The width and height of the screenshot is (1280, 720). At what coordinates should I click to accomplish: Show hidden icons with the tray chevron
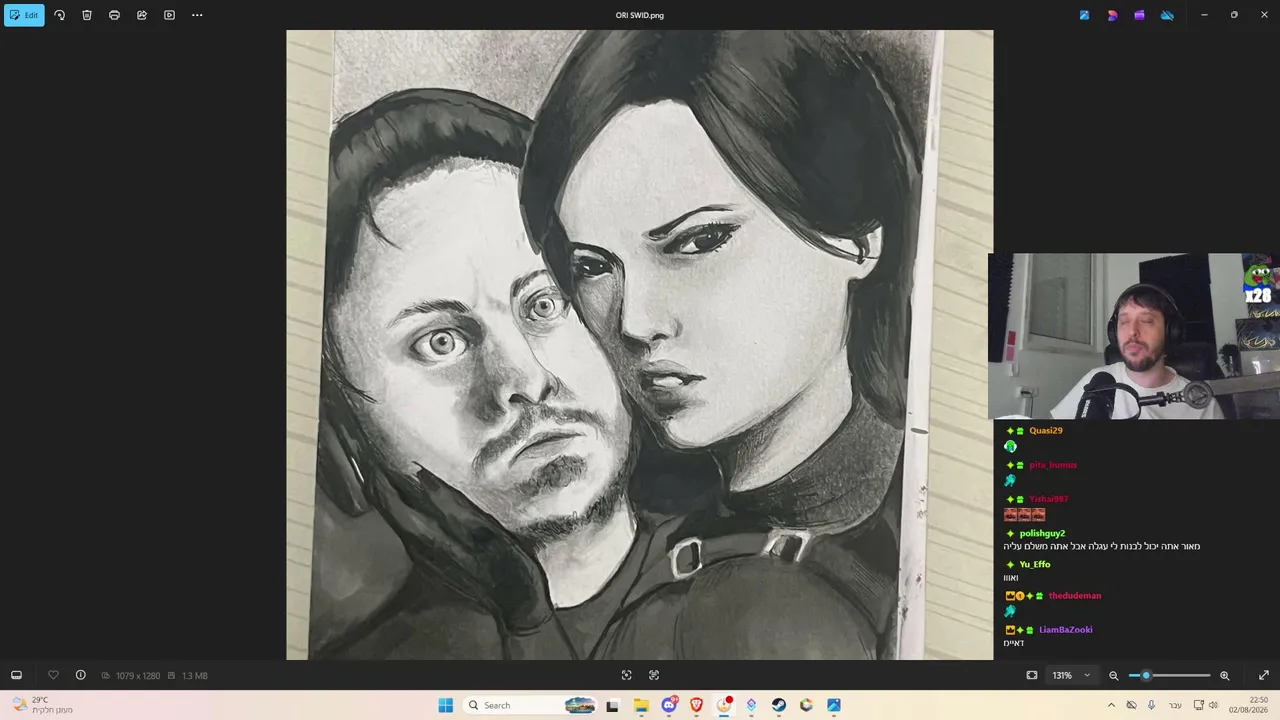click(1111, 705)
